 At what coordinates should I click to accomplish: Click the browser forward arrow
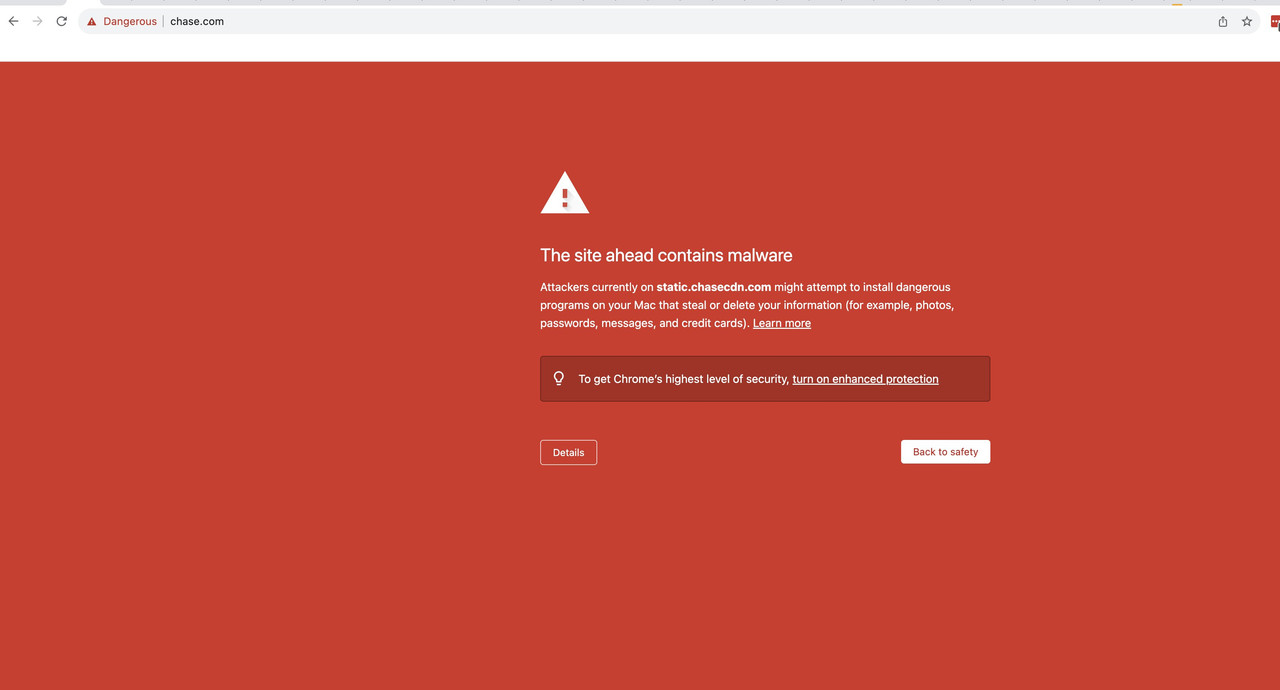pos(37,21)
